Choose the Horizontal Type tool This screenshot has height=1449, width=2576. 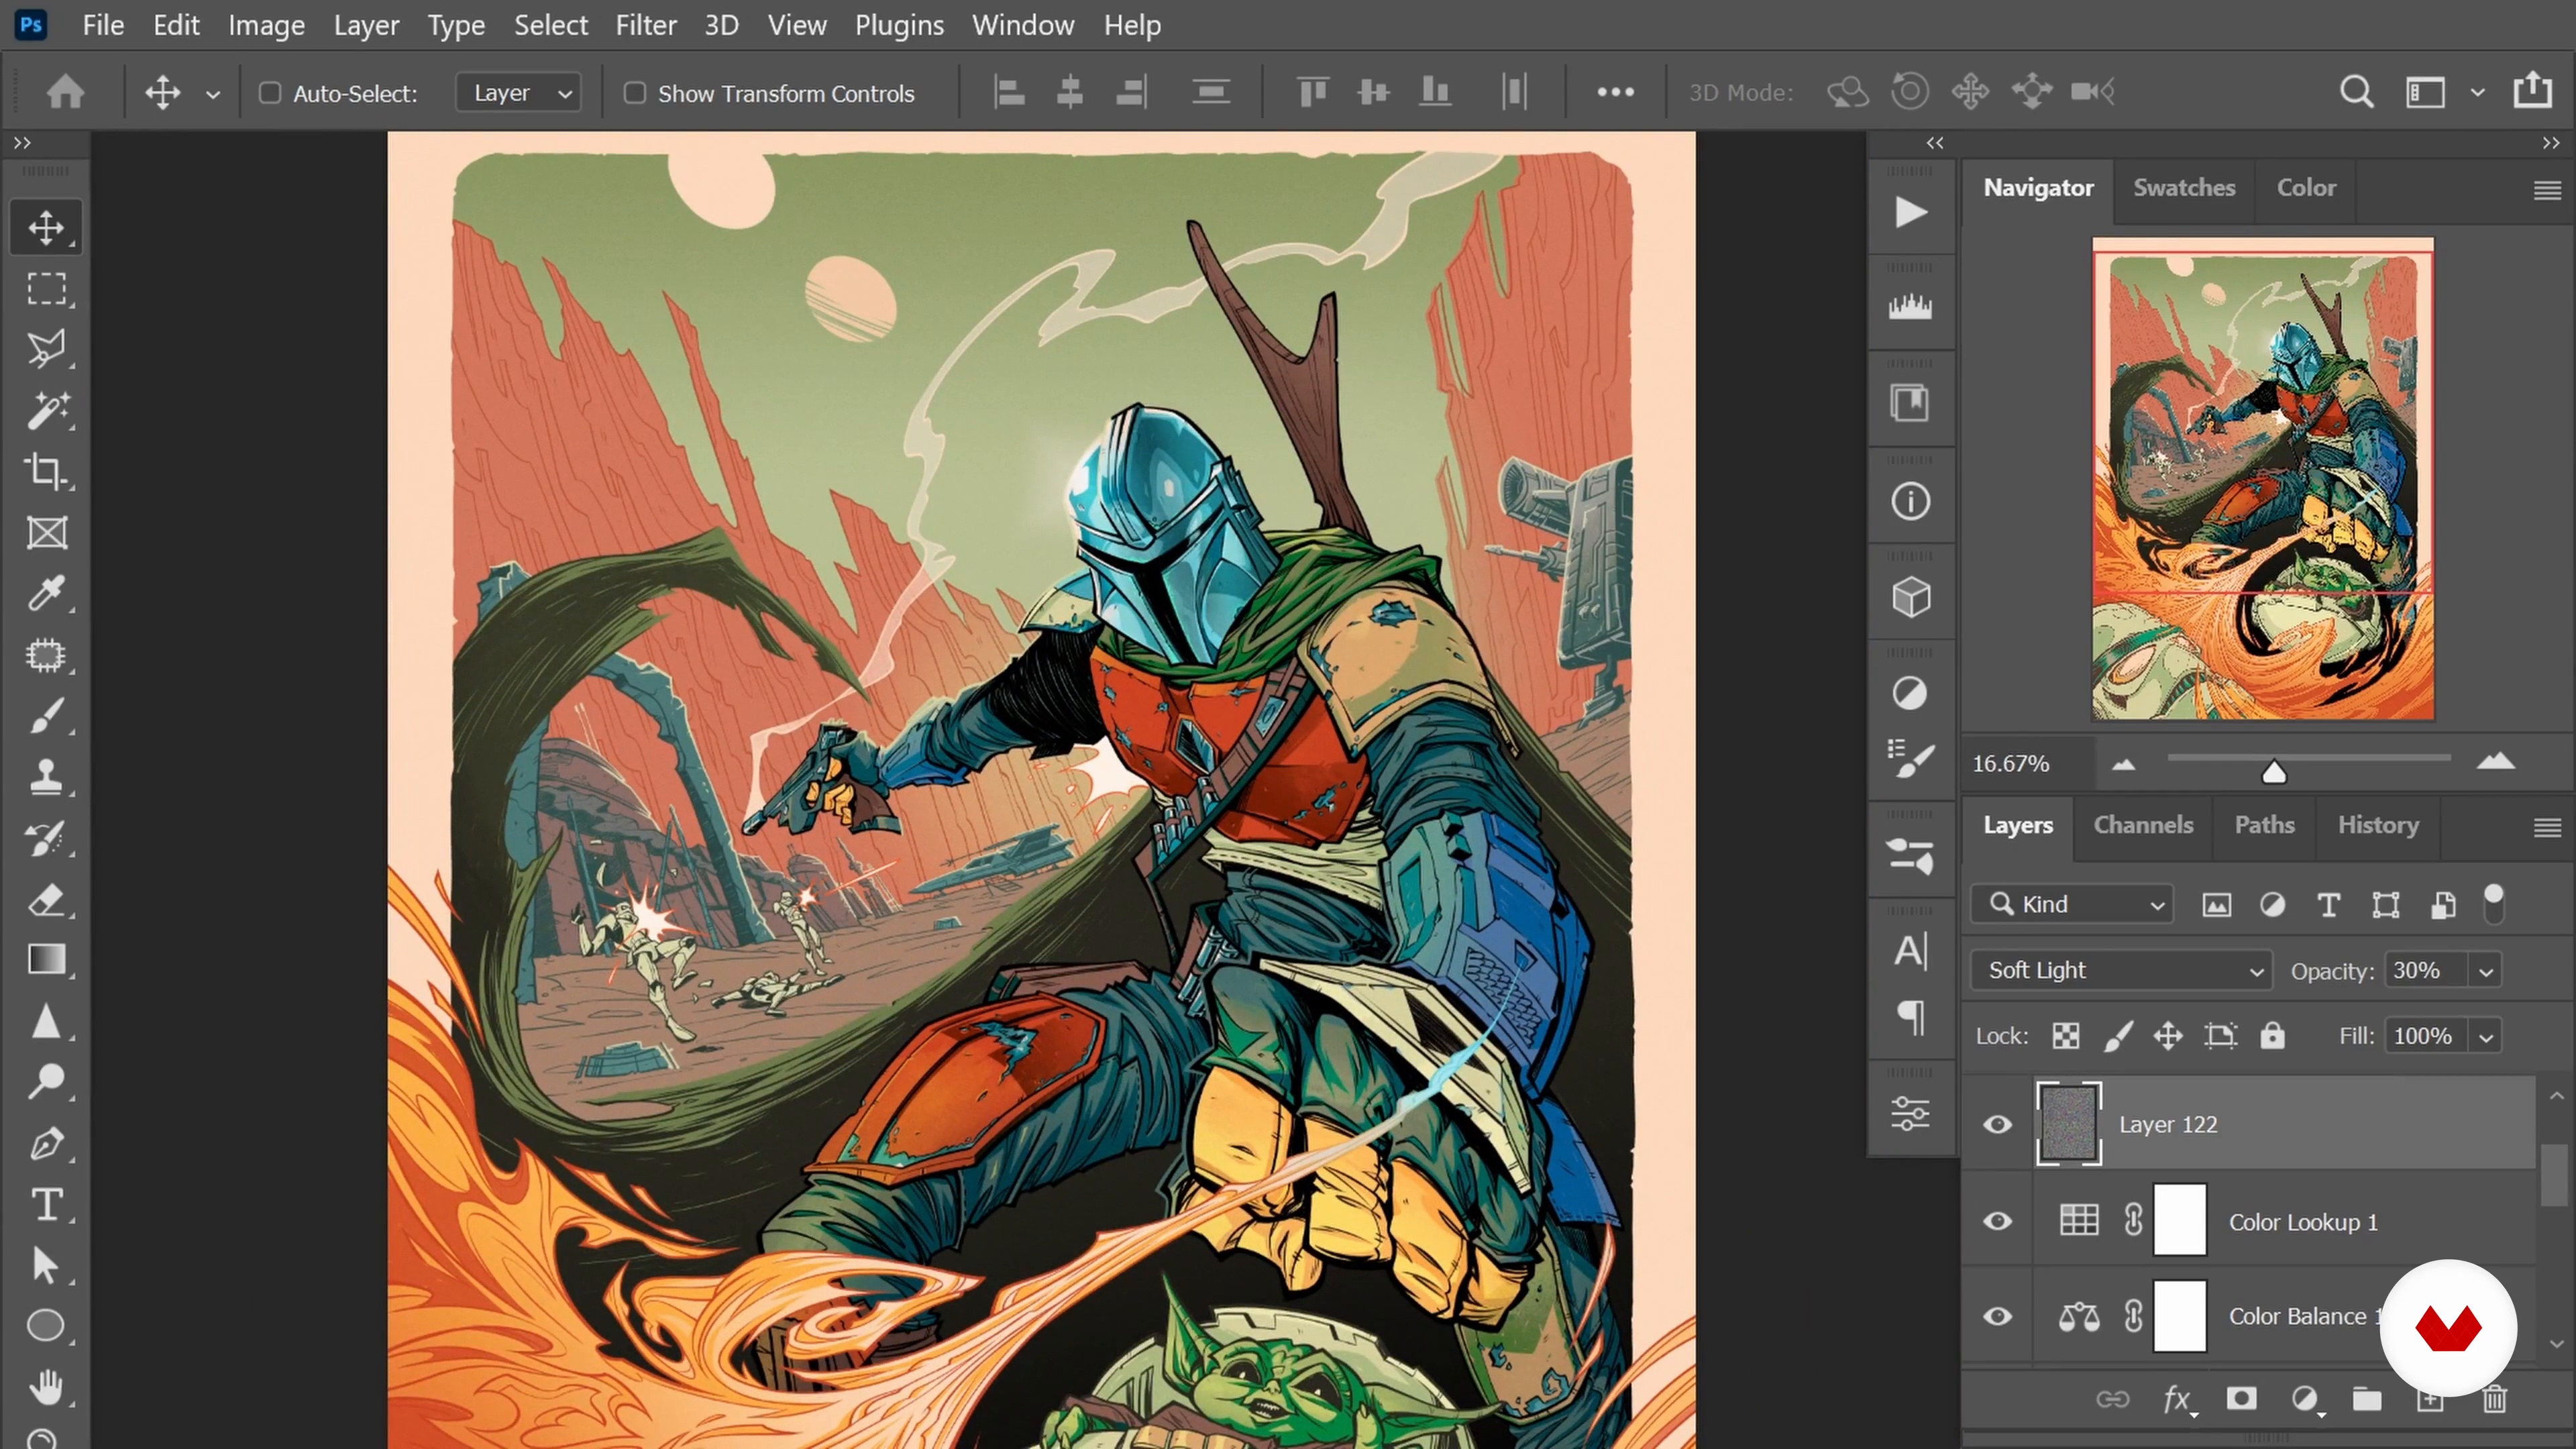tap(46, 1205)
